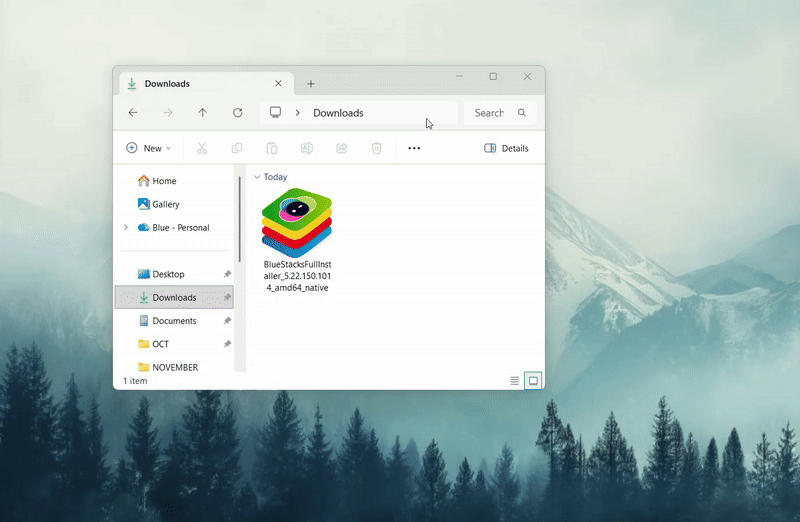The width and height of the screenshot is (800, 522).
Task: Refresh the Downloads folder view
Action: click(238, 113)
